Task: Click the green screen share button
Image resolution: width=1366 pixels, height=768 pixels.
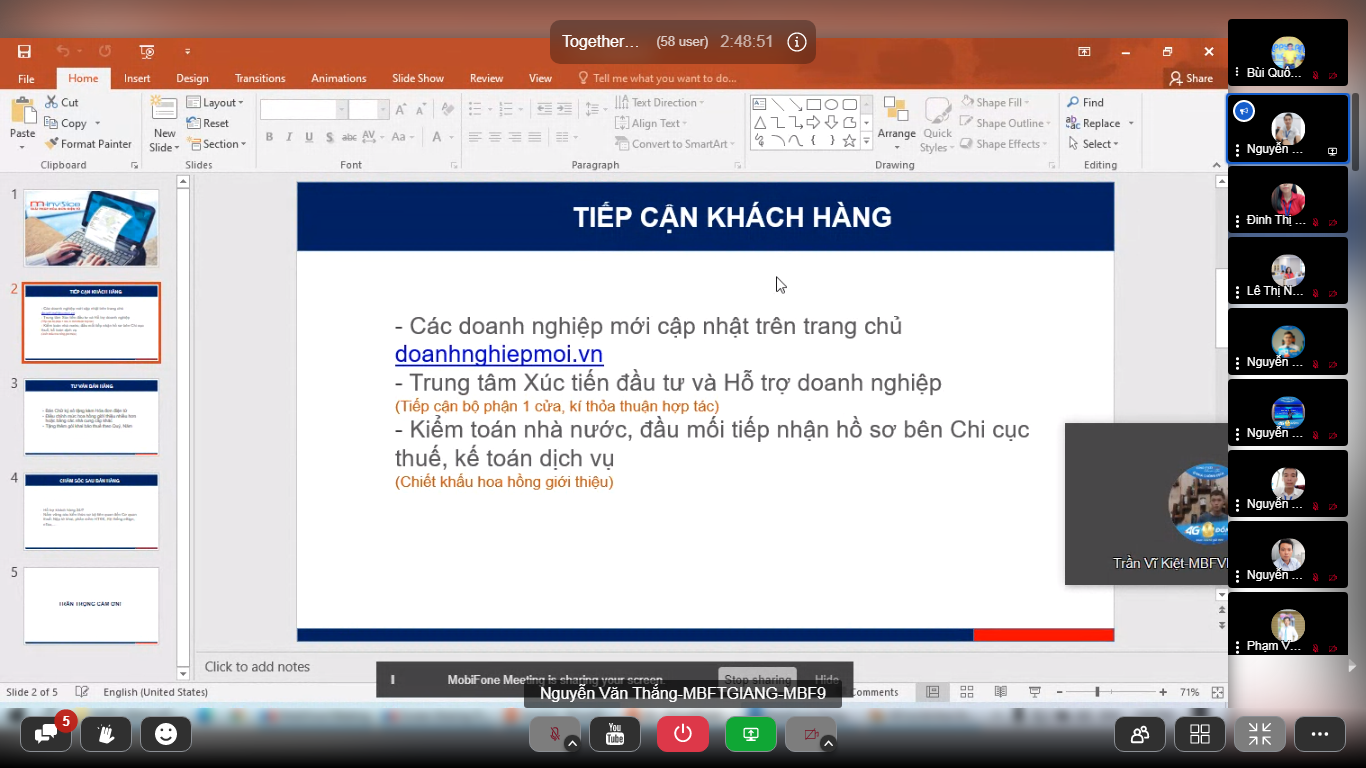Action: point(751,734)
